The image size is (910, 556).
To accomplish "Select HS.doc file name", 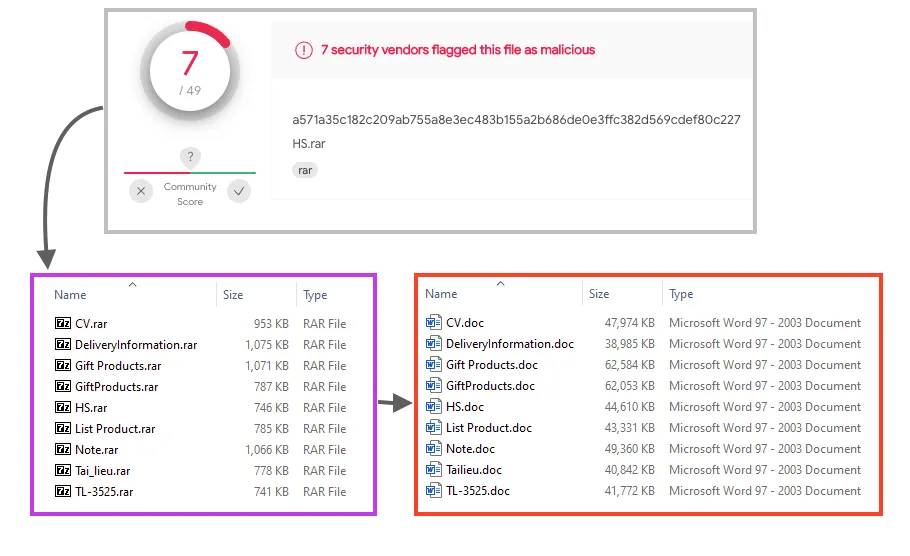I will coord(465,407).
